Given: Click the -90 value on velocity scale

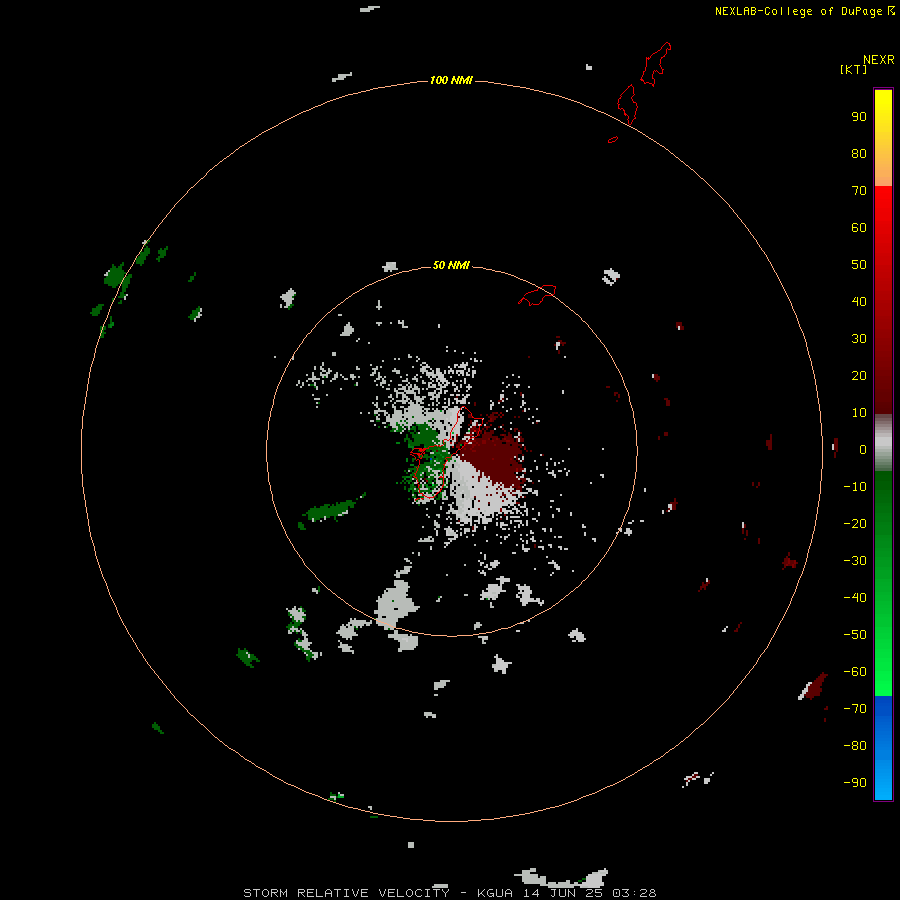Looking at the screenshot, I should click(x=855, y=782).
